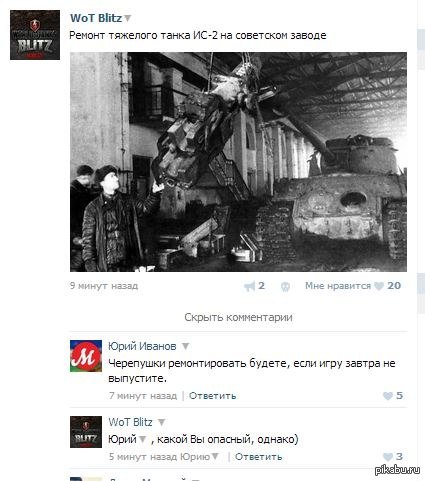This screenshot has height=481, width=425.
Task: Open the 9 минут назад post timestamp
Action: pos(104,286)
